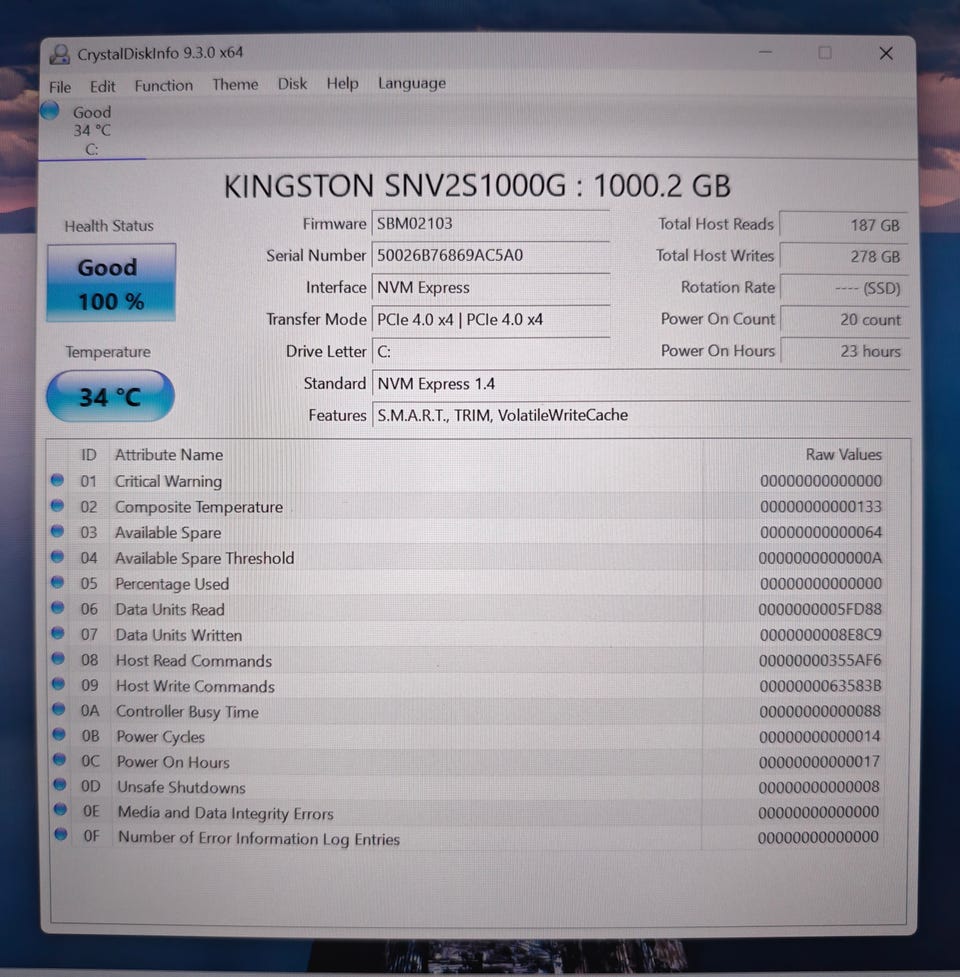Viewport: 960px width, 977px height.
Task: Click the status dot for Available Spare Threshold
Action: (x=57, y=556)
